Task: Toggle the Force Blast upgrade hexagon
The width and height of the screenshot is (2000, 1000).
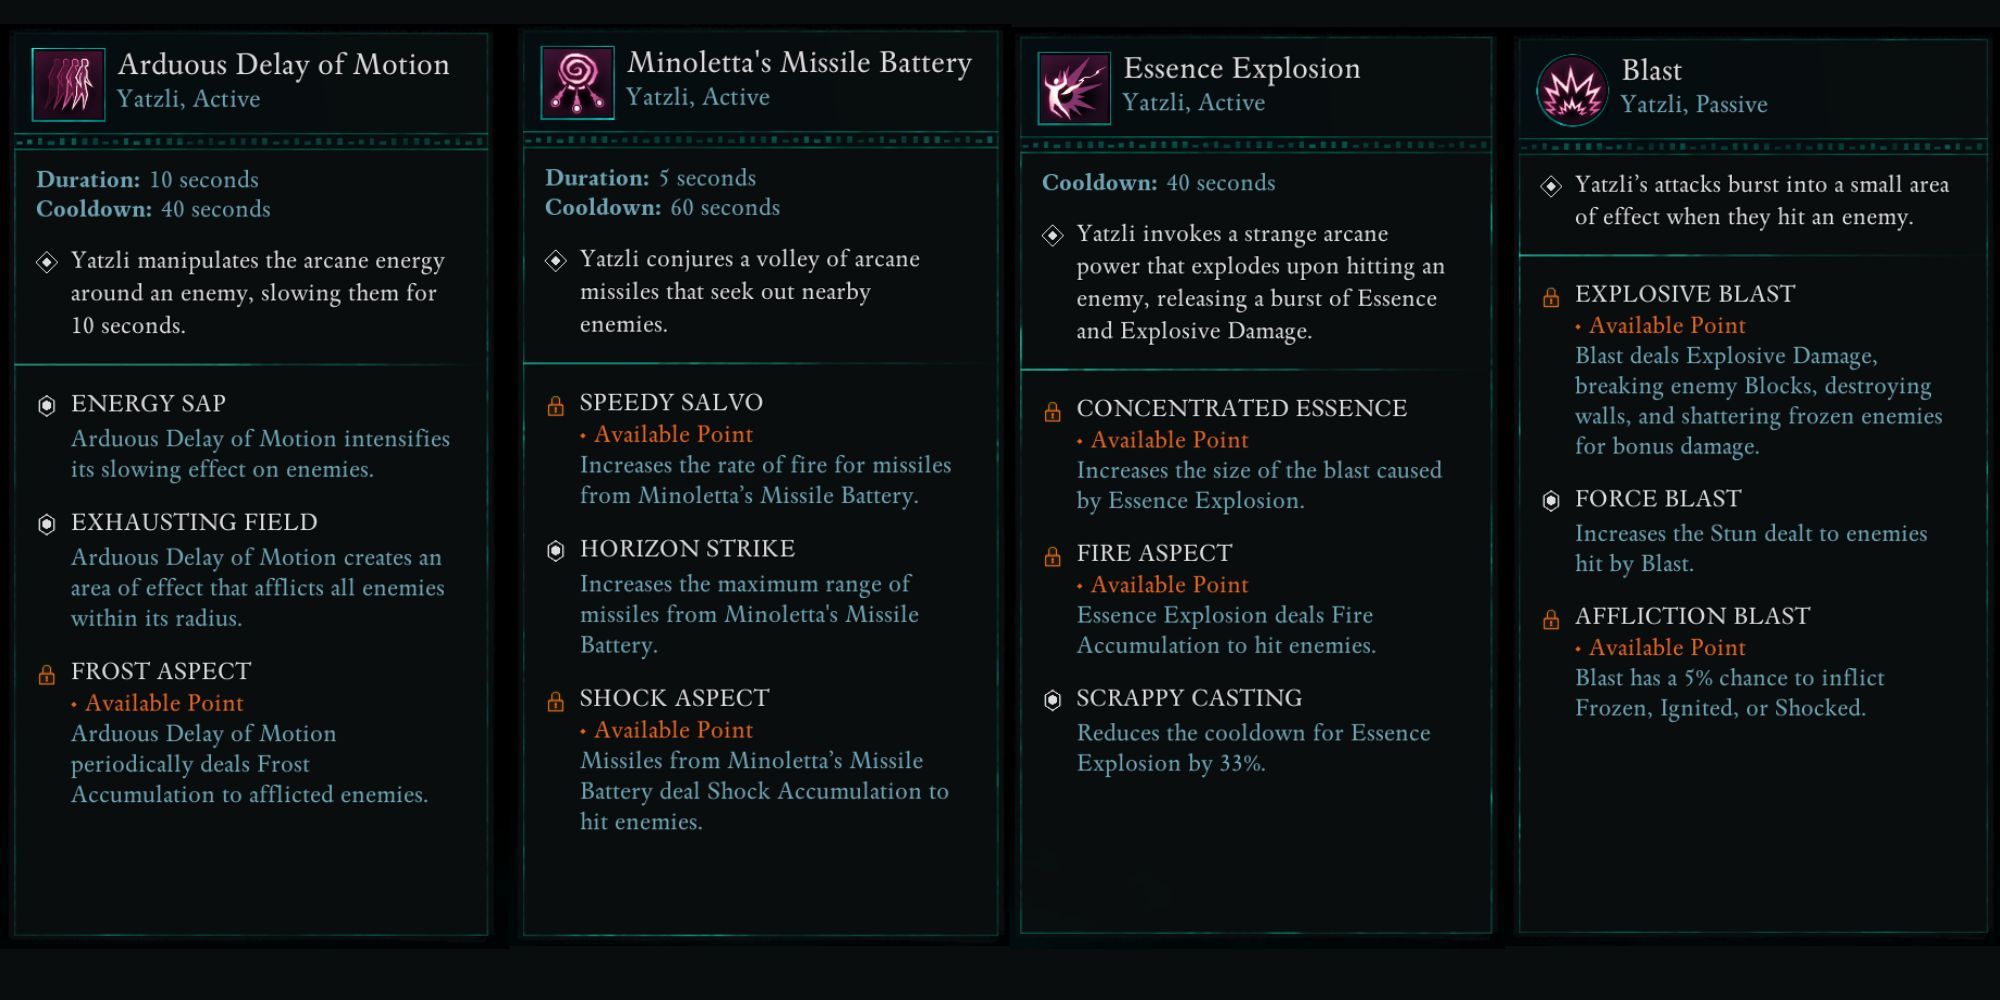Action: (x=1551, y=501)
